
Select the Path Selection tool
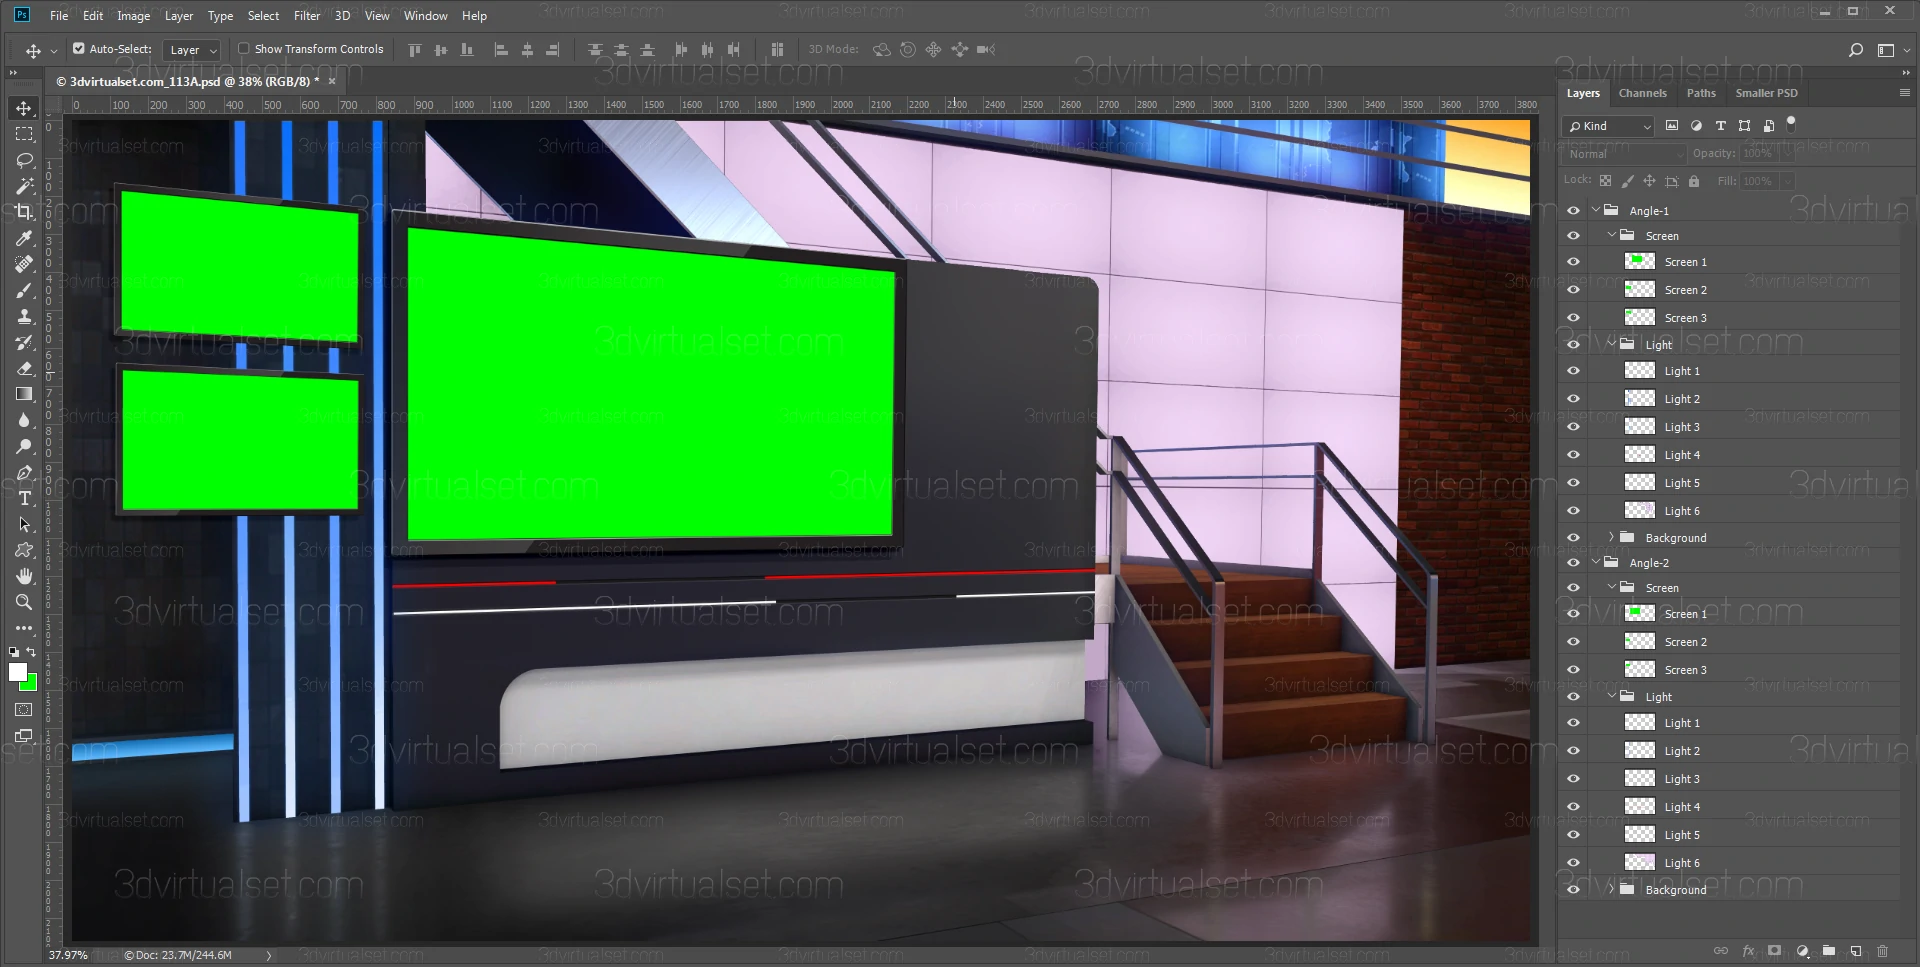[x=24, y=524]
